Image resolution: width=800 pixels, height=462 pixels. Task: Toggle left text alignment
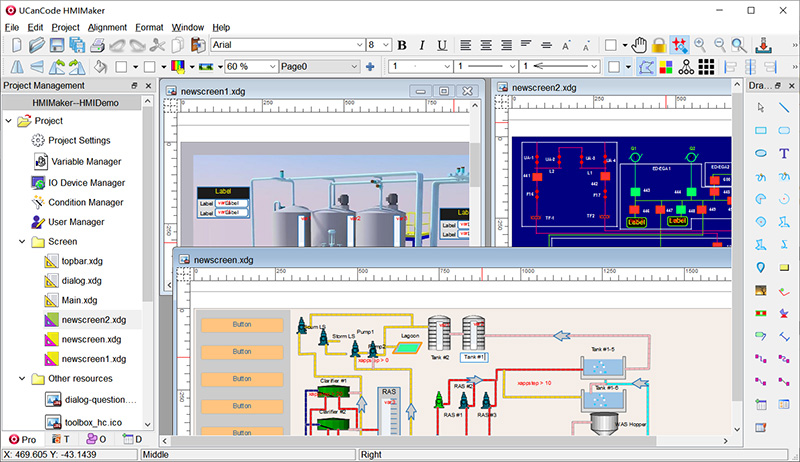coord(465,45)
